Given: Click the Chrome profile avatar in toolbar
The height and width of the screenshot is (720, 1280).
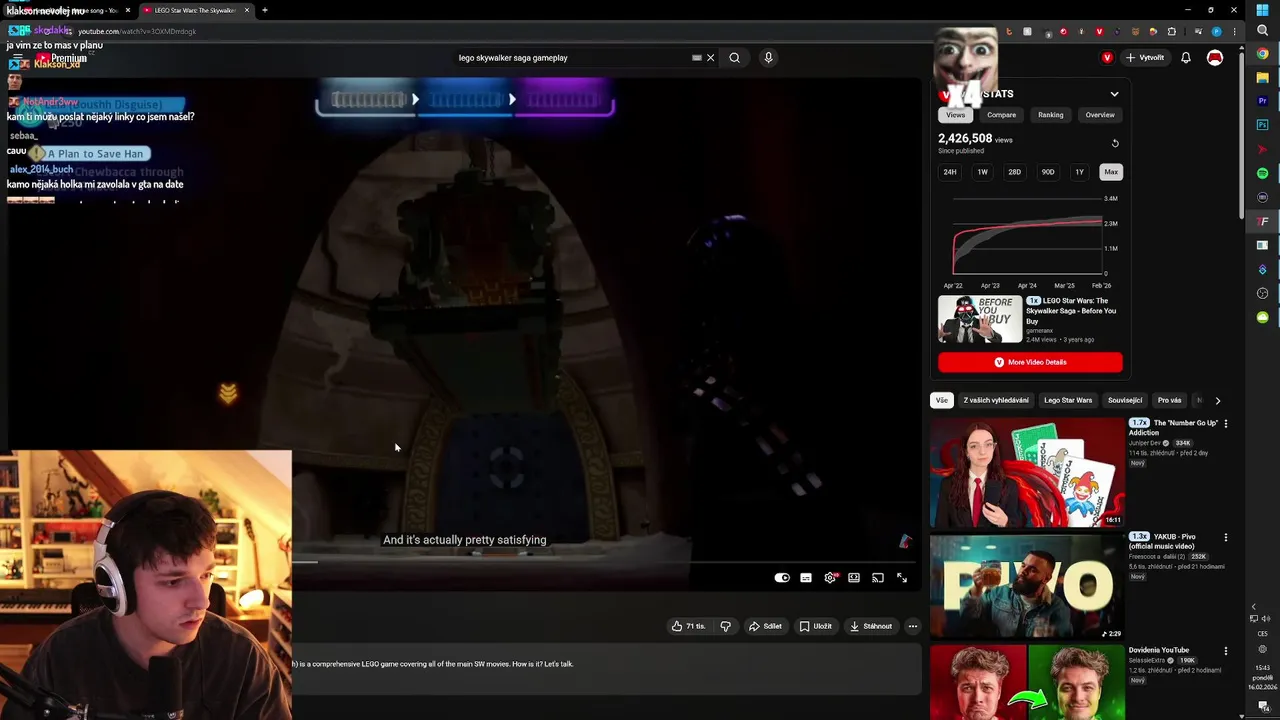Looking at the screenshot, I should coord(1217,32).
